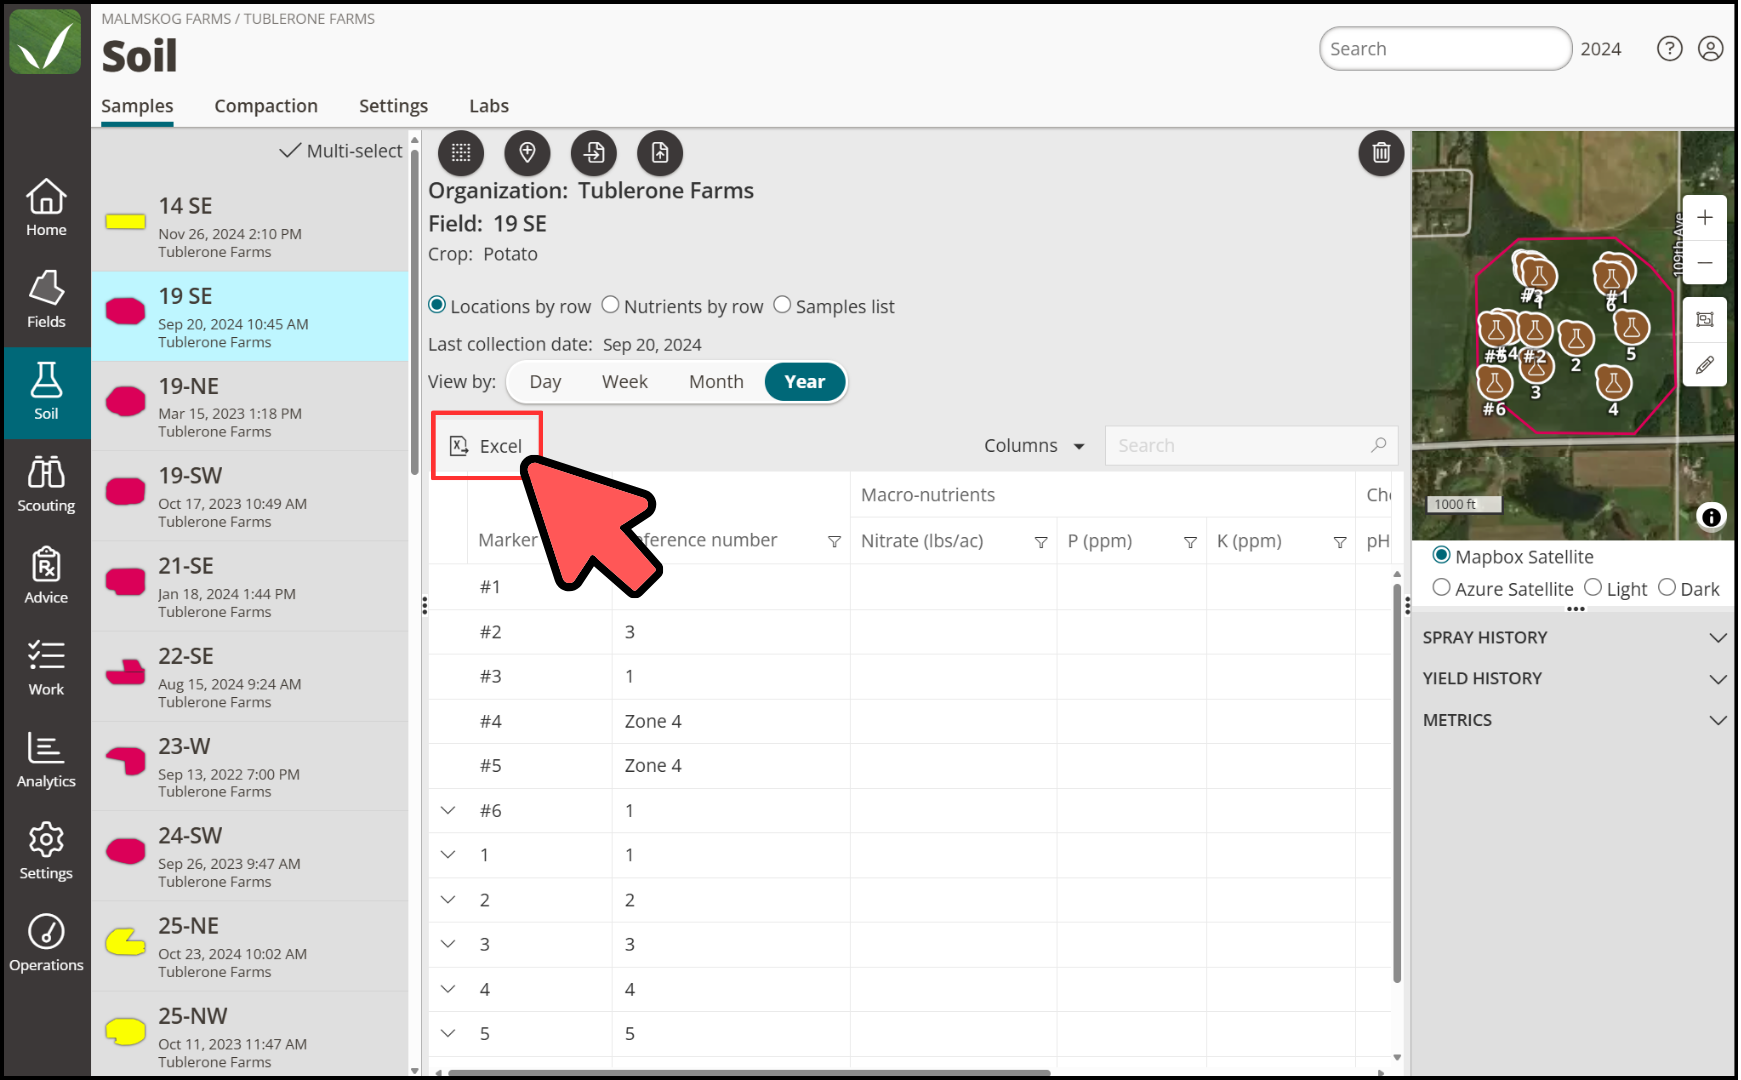1741x1080 pixels.
Task: Expand the YIELD HISTORY section
Action: coord(1574,679)
